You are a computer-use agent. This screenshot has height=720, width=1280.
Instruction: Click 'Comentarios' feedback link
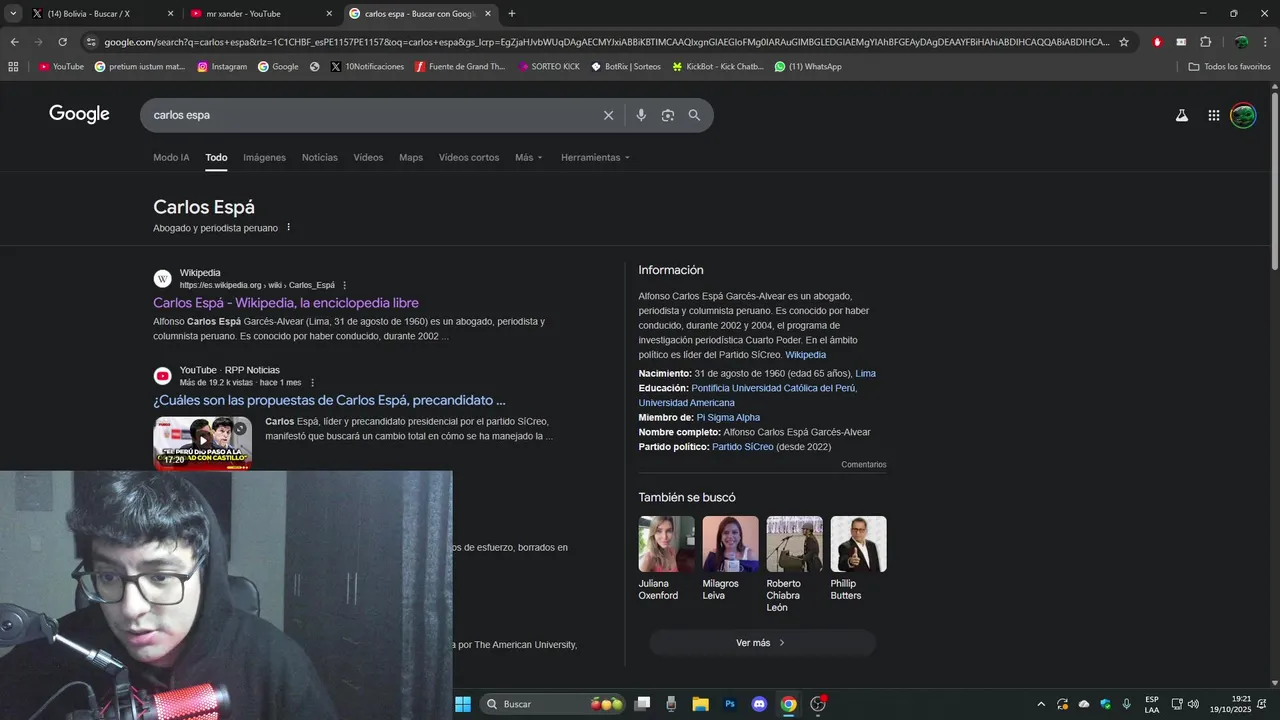(864, 465)
